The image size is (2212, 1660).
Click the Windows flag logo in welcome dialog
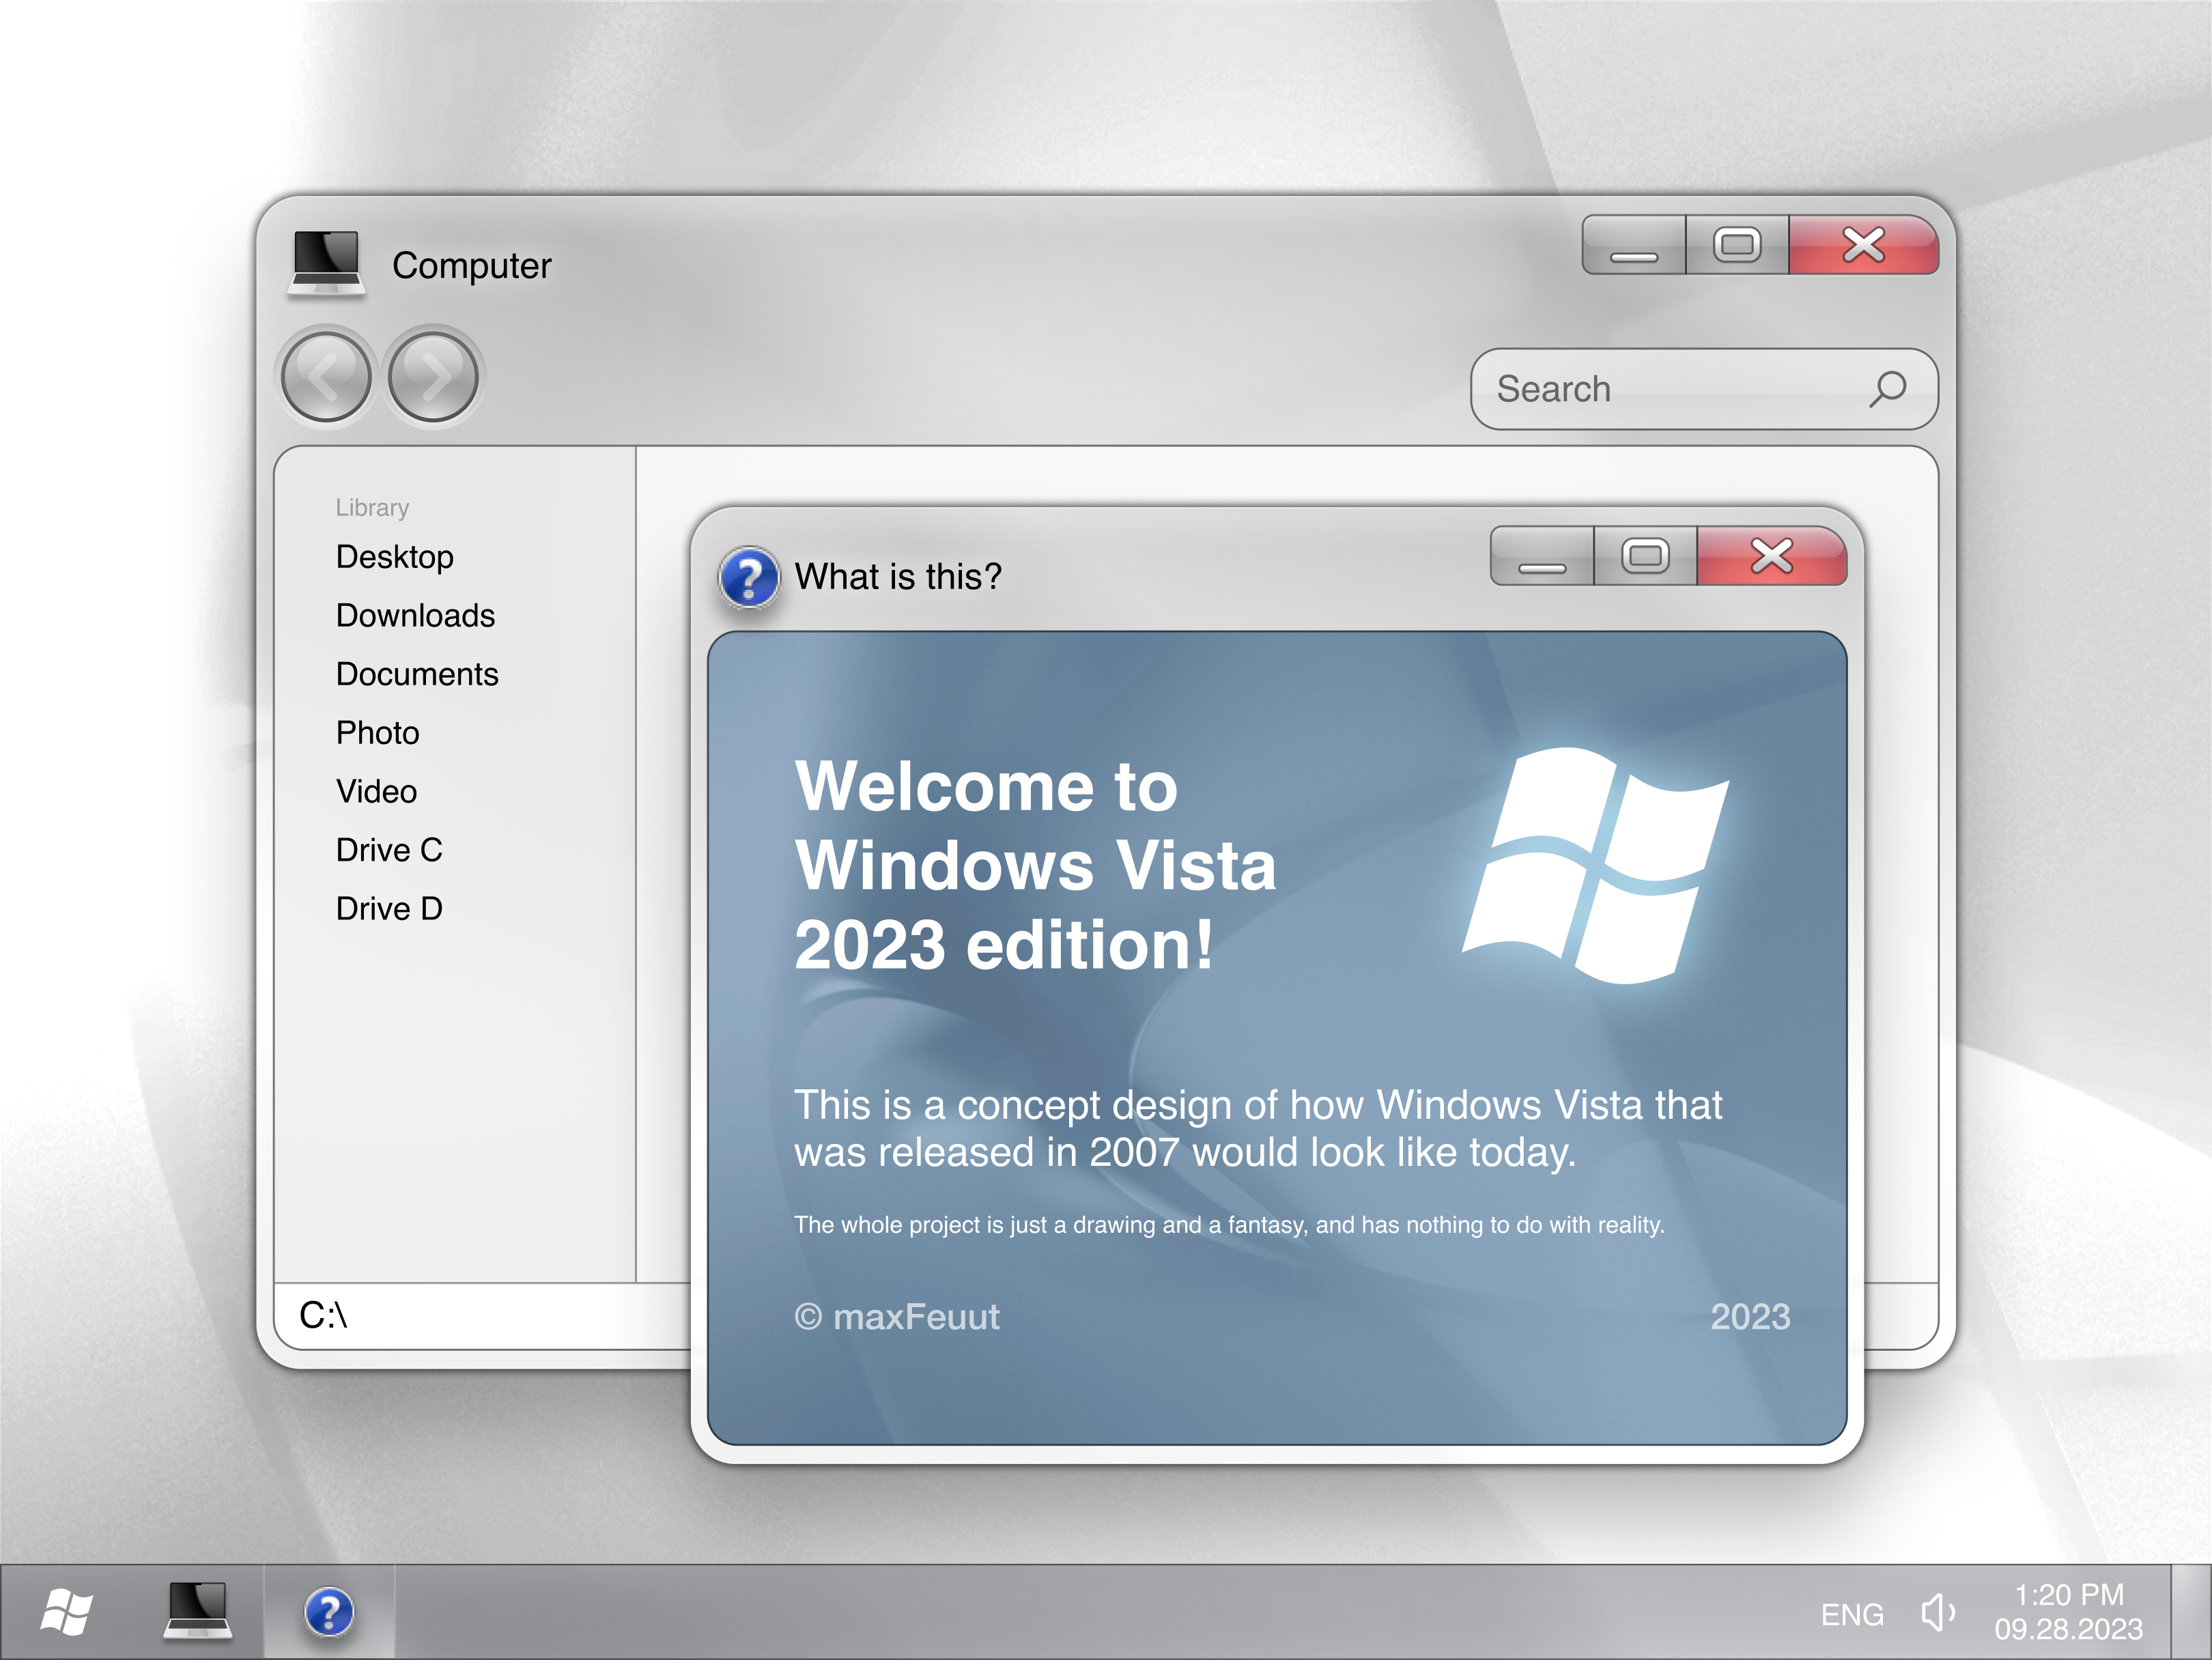(x=1596, y=865)
